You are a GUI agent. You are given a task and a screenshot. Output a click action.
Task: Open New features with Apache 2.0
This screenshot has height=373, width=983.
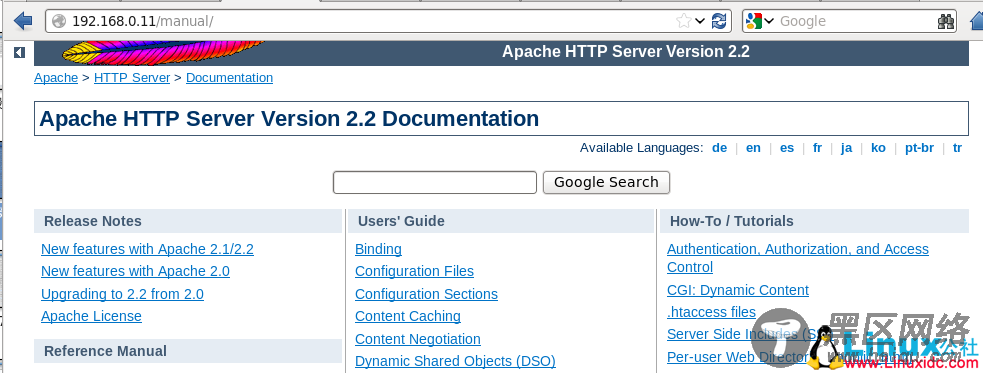click(x=135, y=271)
